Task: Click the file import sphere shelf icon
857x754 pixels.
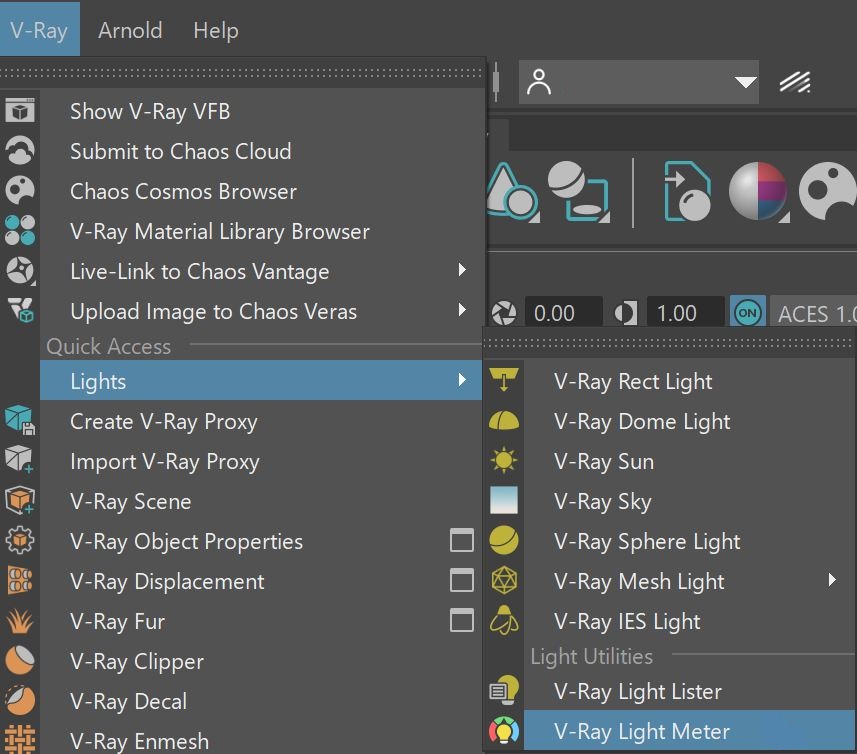Action: coord(688,192)
